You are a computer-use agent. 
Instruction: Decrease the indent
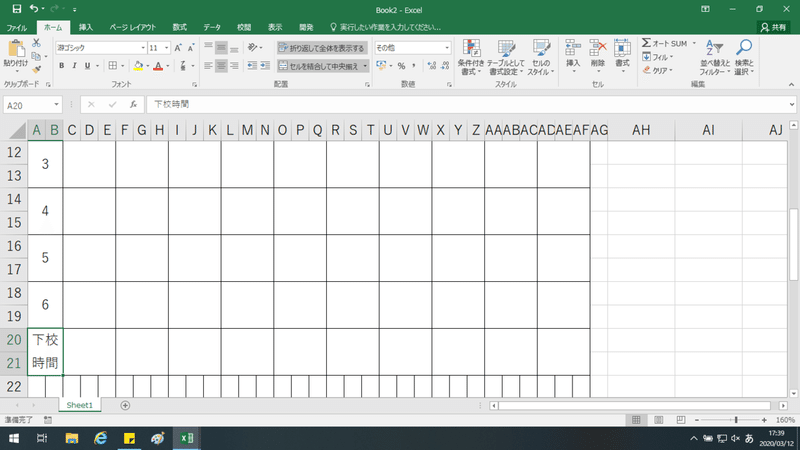coord(252,66)
